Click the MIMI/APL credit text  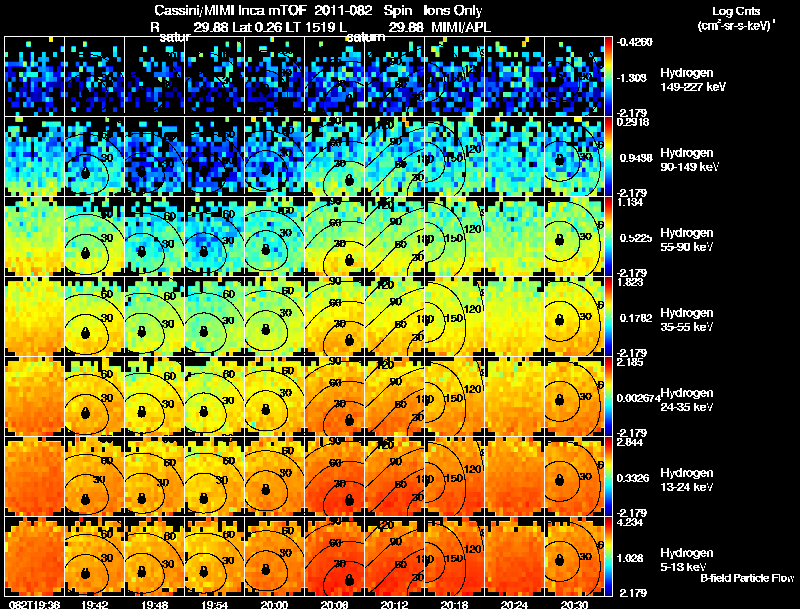pyautogui.click(x=460, y=27)
